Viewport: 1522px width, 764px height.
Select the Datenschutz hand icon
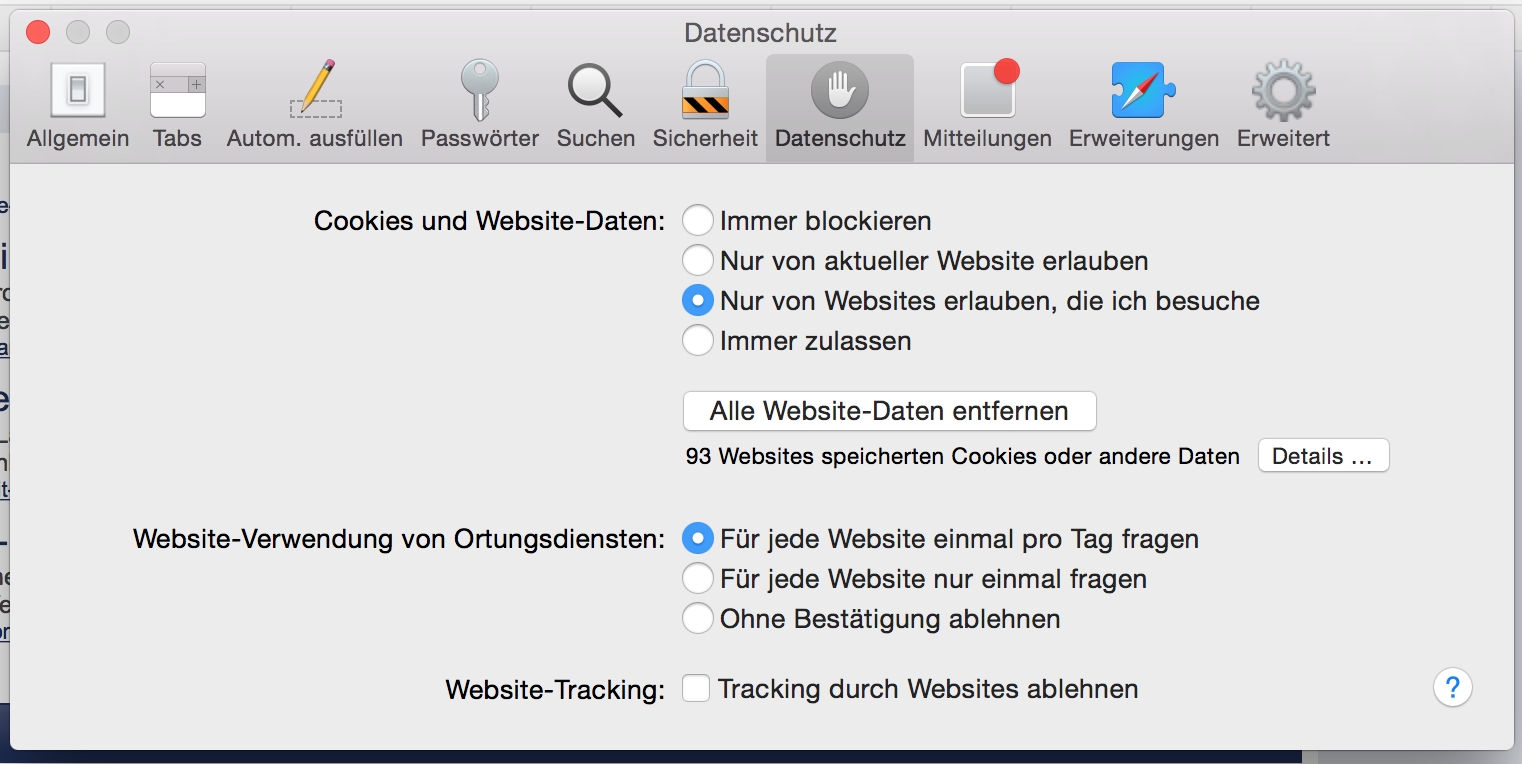[840, 92]
